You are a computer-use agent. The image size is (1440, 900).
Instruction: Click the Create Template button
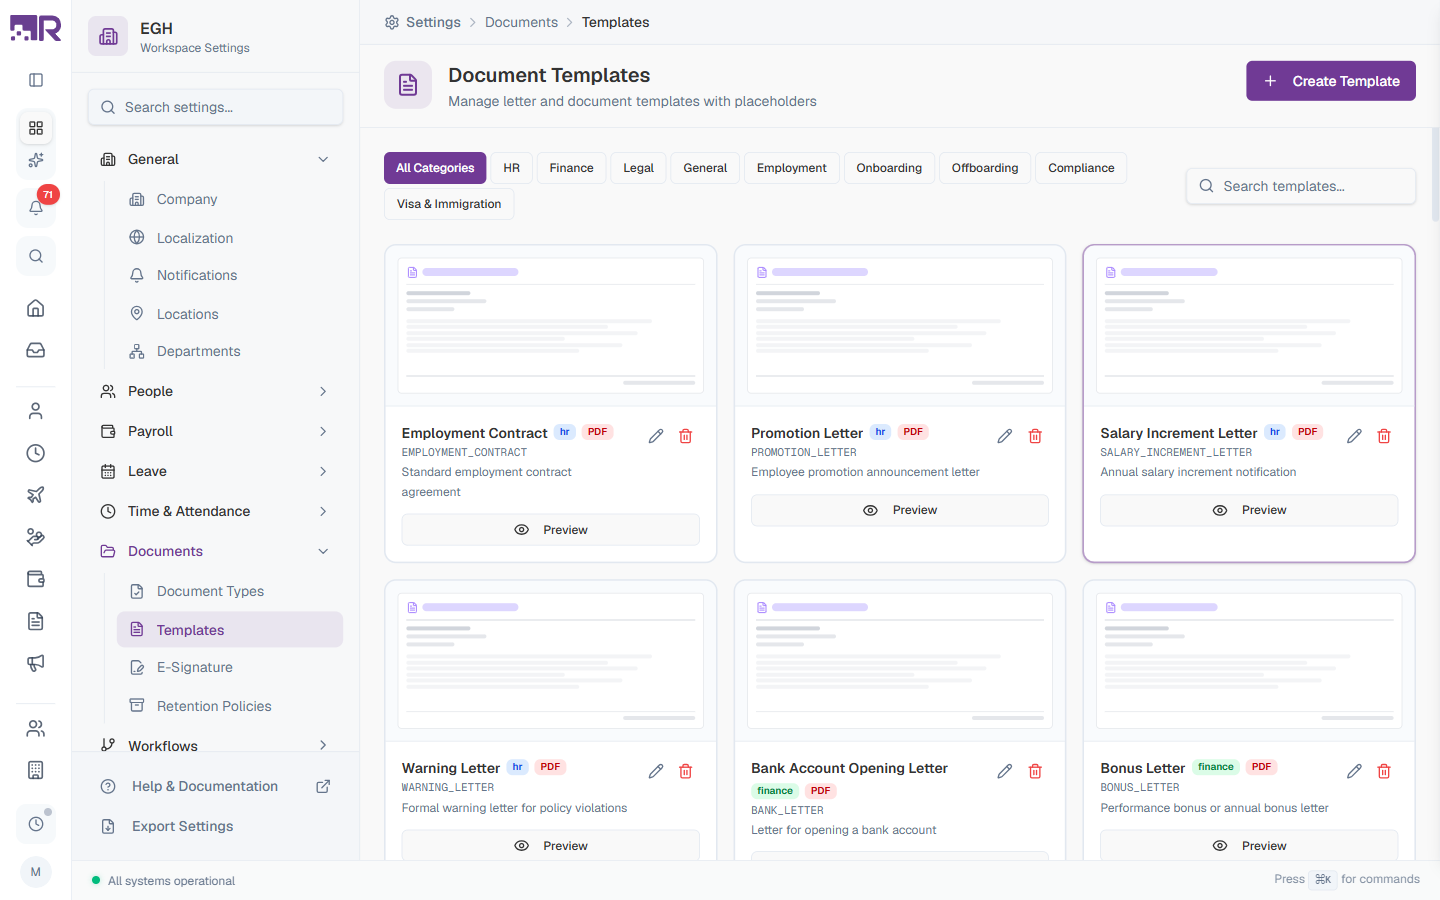[x=1331, y=81]
